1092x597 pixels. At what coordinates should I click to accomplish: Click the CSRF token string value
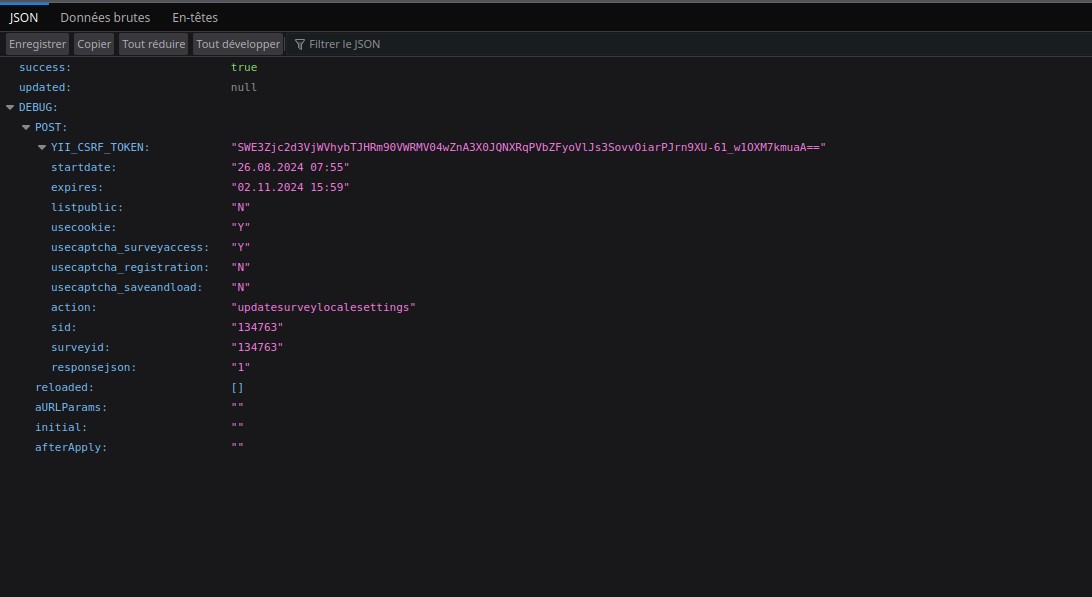528,147
